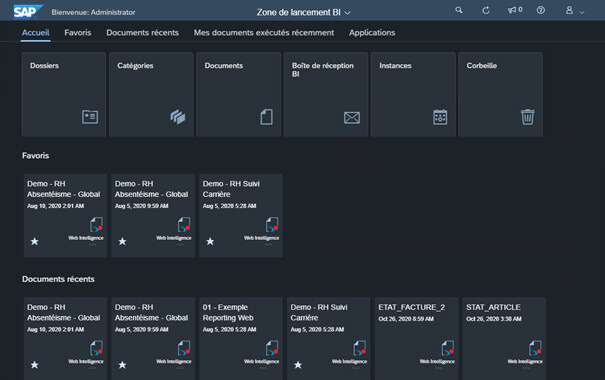The image size is (605, 380).
Task: Select the Mes documents exécutés récemment tab
Action: pos(264,33)
